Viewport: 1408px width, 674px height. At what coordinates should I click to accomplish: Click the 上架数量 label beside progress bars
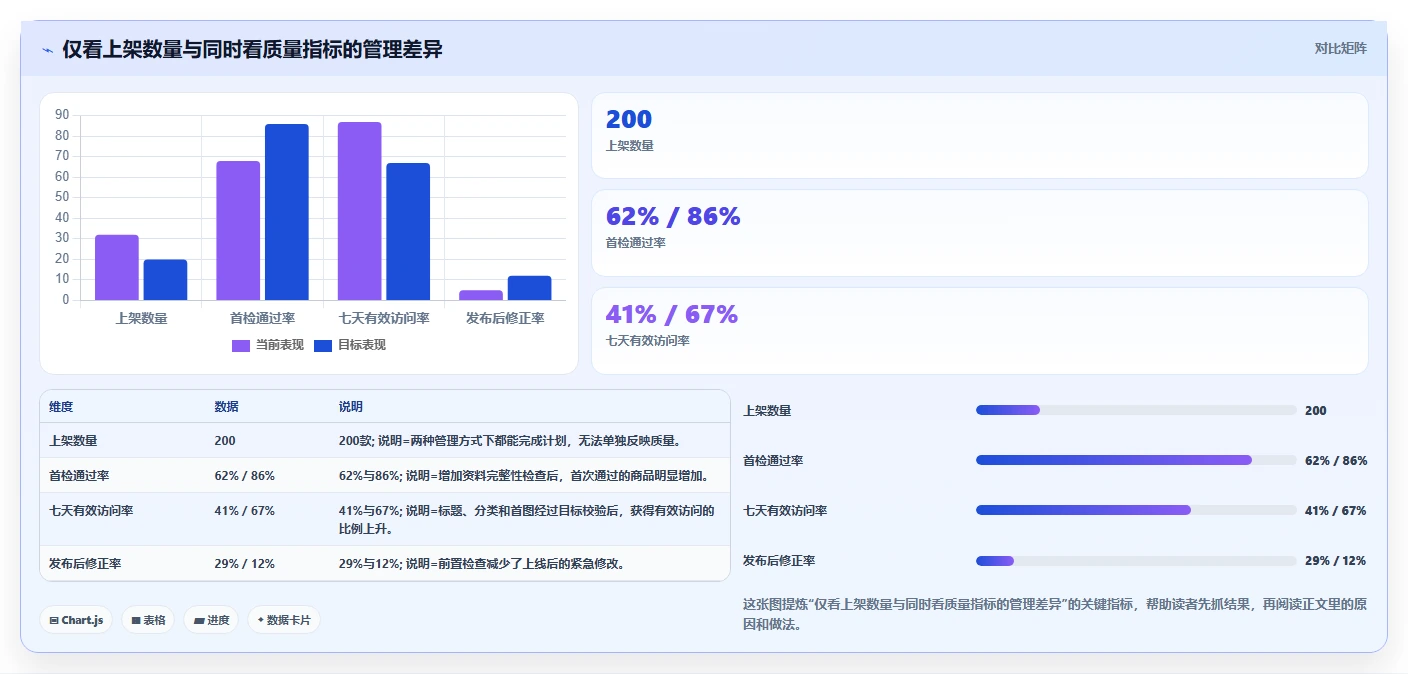point(767,410)
